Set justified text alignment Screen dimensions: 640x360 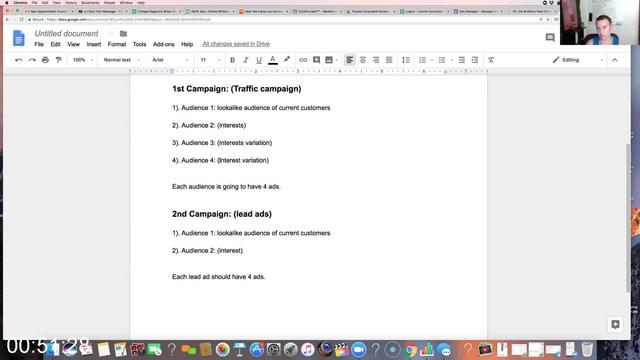click(389, 60)
